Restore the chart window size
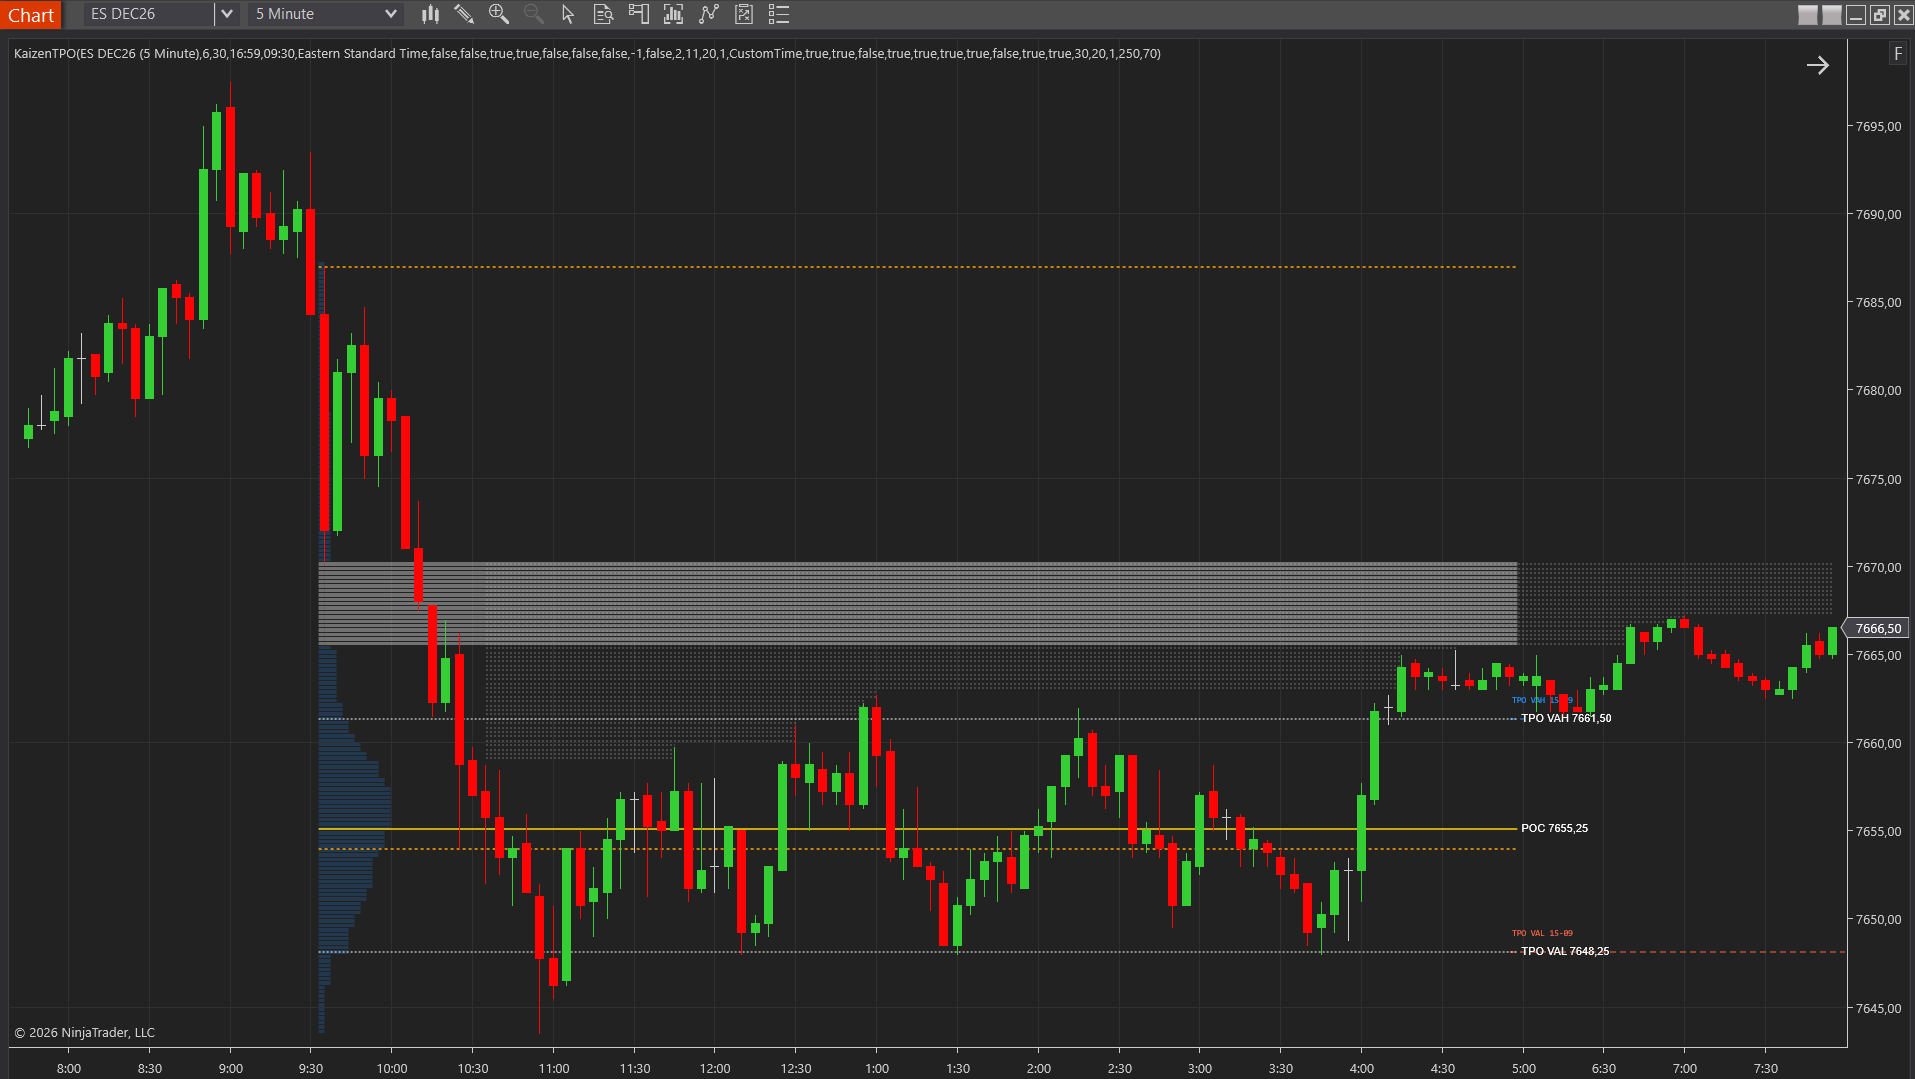The width and height of the screenshot is (1915, 1079). pyautogui.click(x=1880, y=15)
